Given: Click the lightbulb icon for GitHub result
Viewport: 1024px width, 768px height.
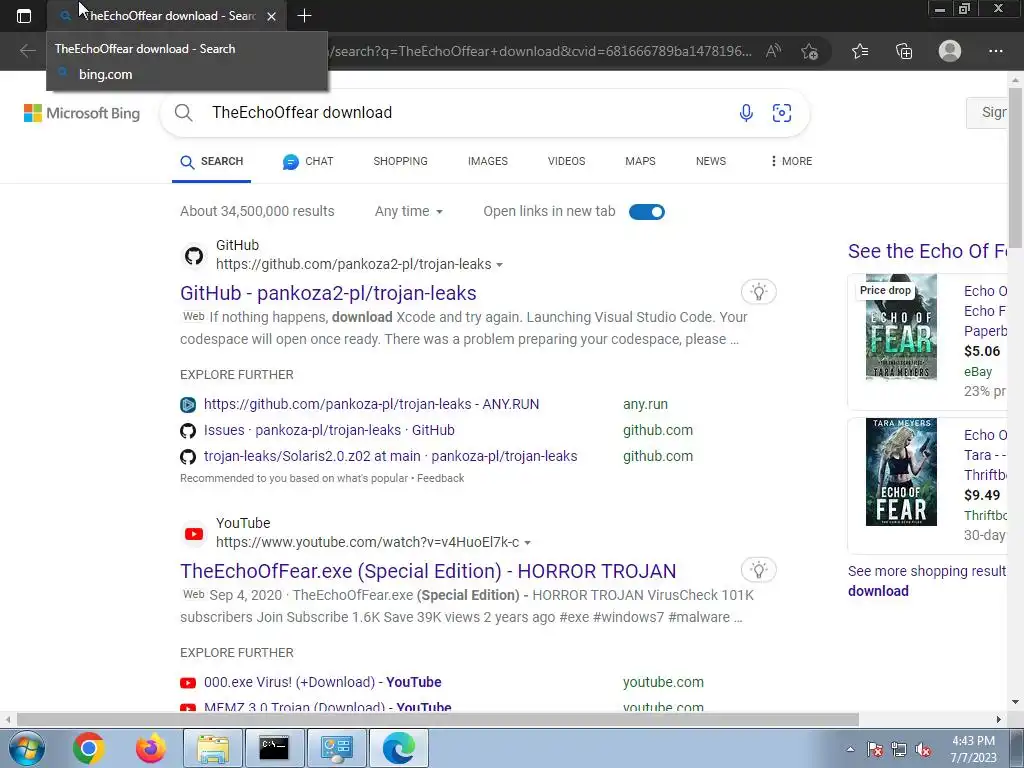Looking at the screenshot, I should 758,291.
